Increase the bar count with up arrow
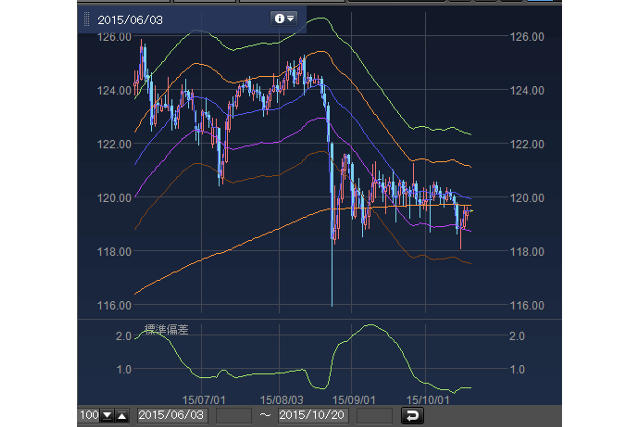The image size is (640, 427). click(x=122, y=416)
